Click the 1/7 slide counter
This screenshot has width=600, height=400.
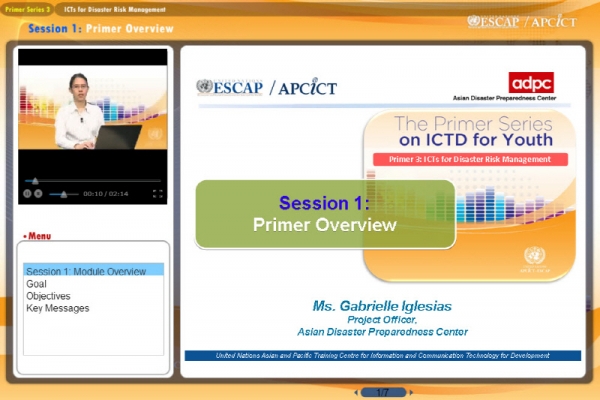coord(383,392)
